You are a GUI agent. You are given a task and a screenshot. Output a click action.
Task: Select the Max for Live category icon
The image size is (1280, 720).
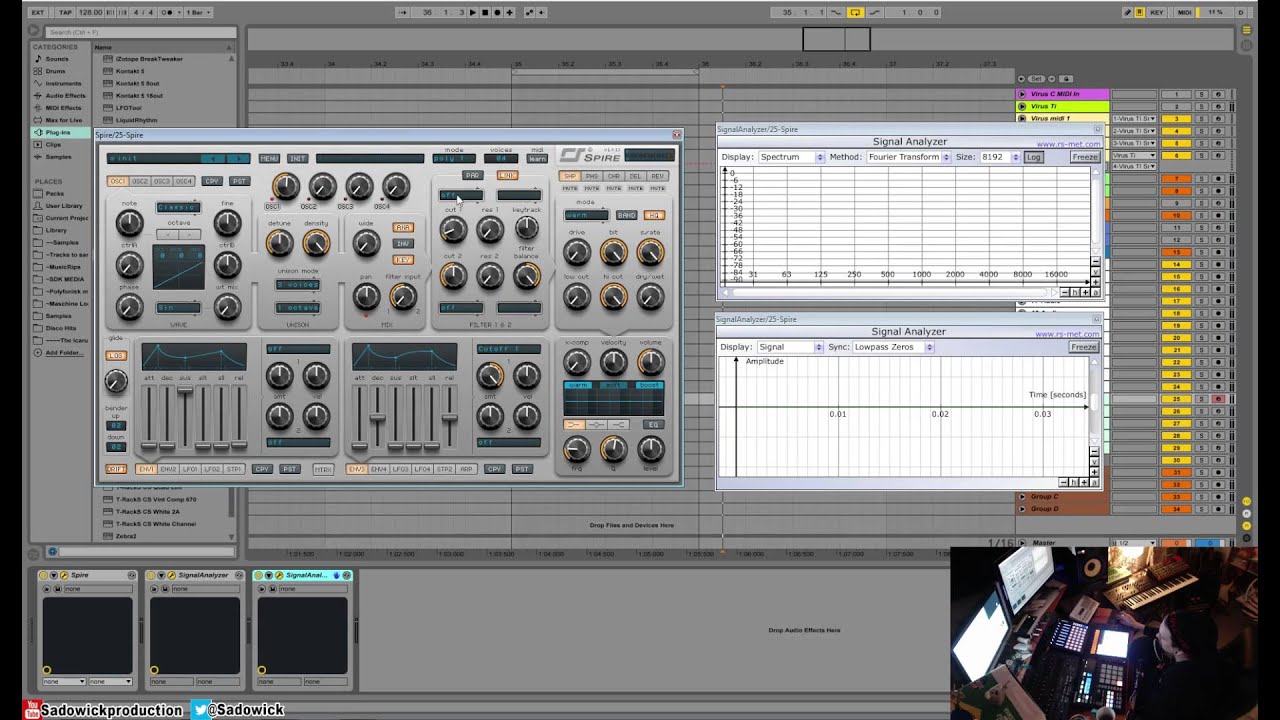point(38,120)
